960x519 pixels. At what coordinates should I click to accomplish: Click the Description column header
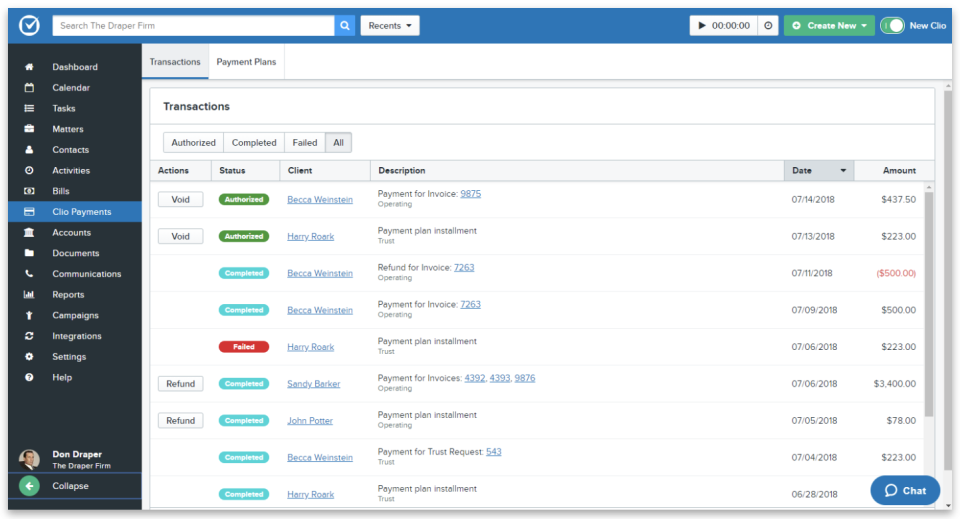click(x=577, y=171)
